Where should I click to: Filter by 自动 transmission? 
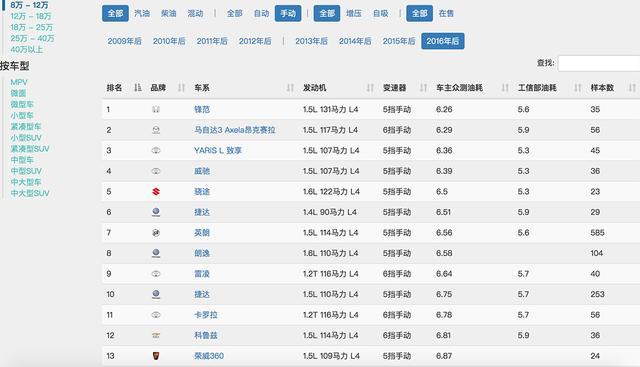click(261, 13)
